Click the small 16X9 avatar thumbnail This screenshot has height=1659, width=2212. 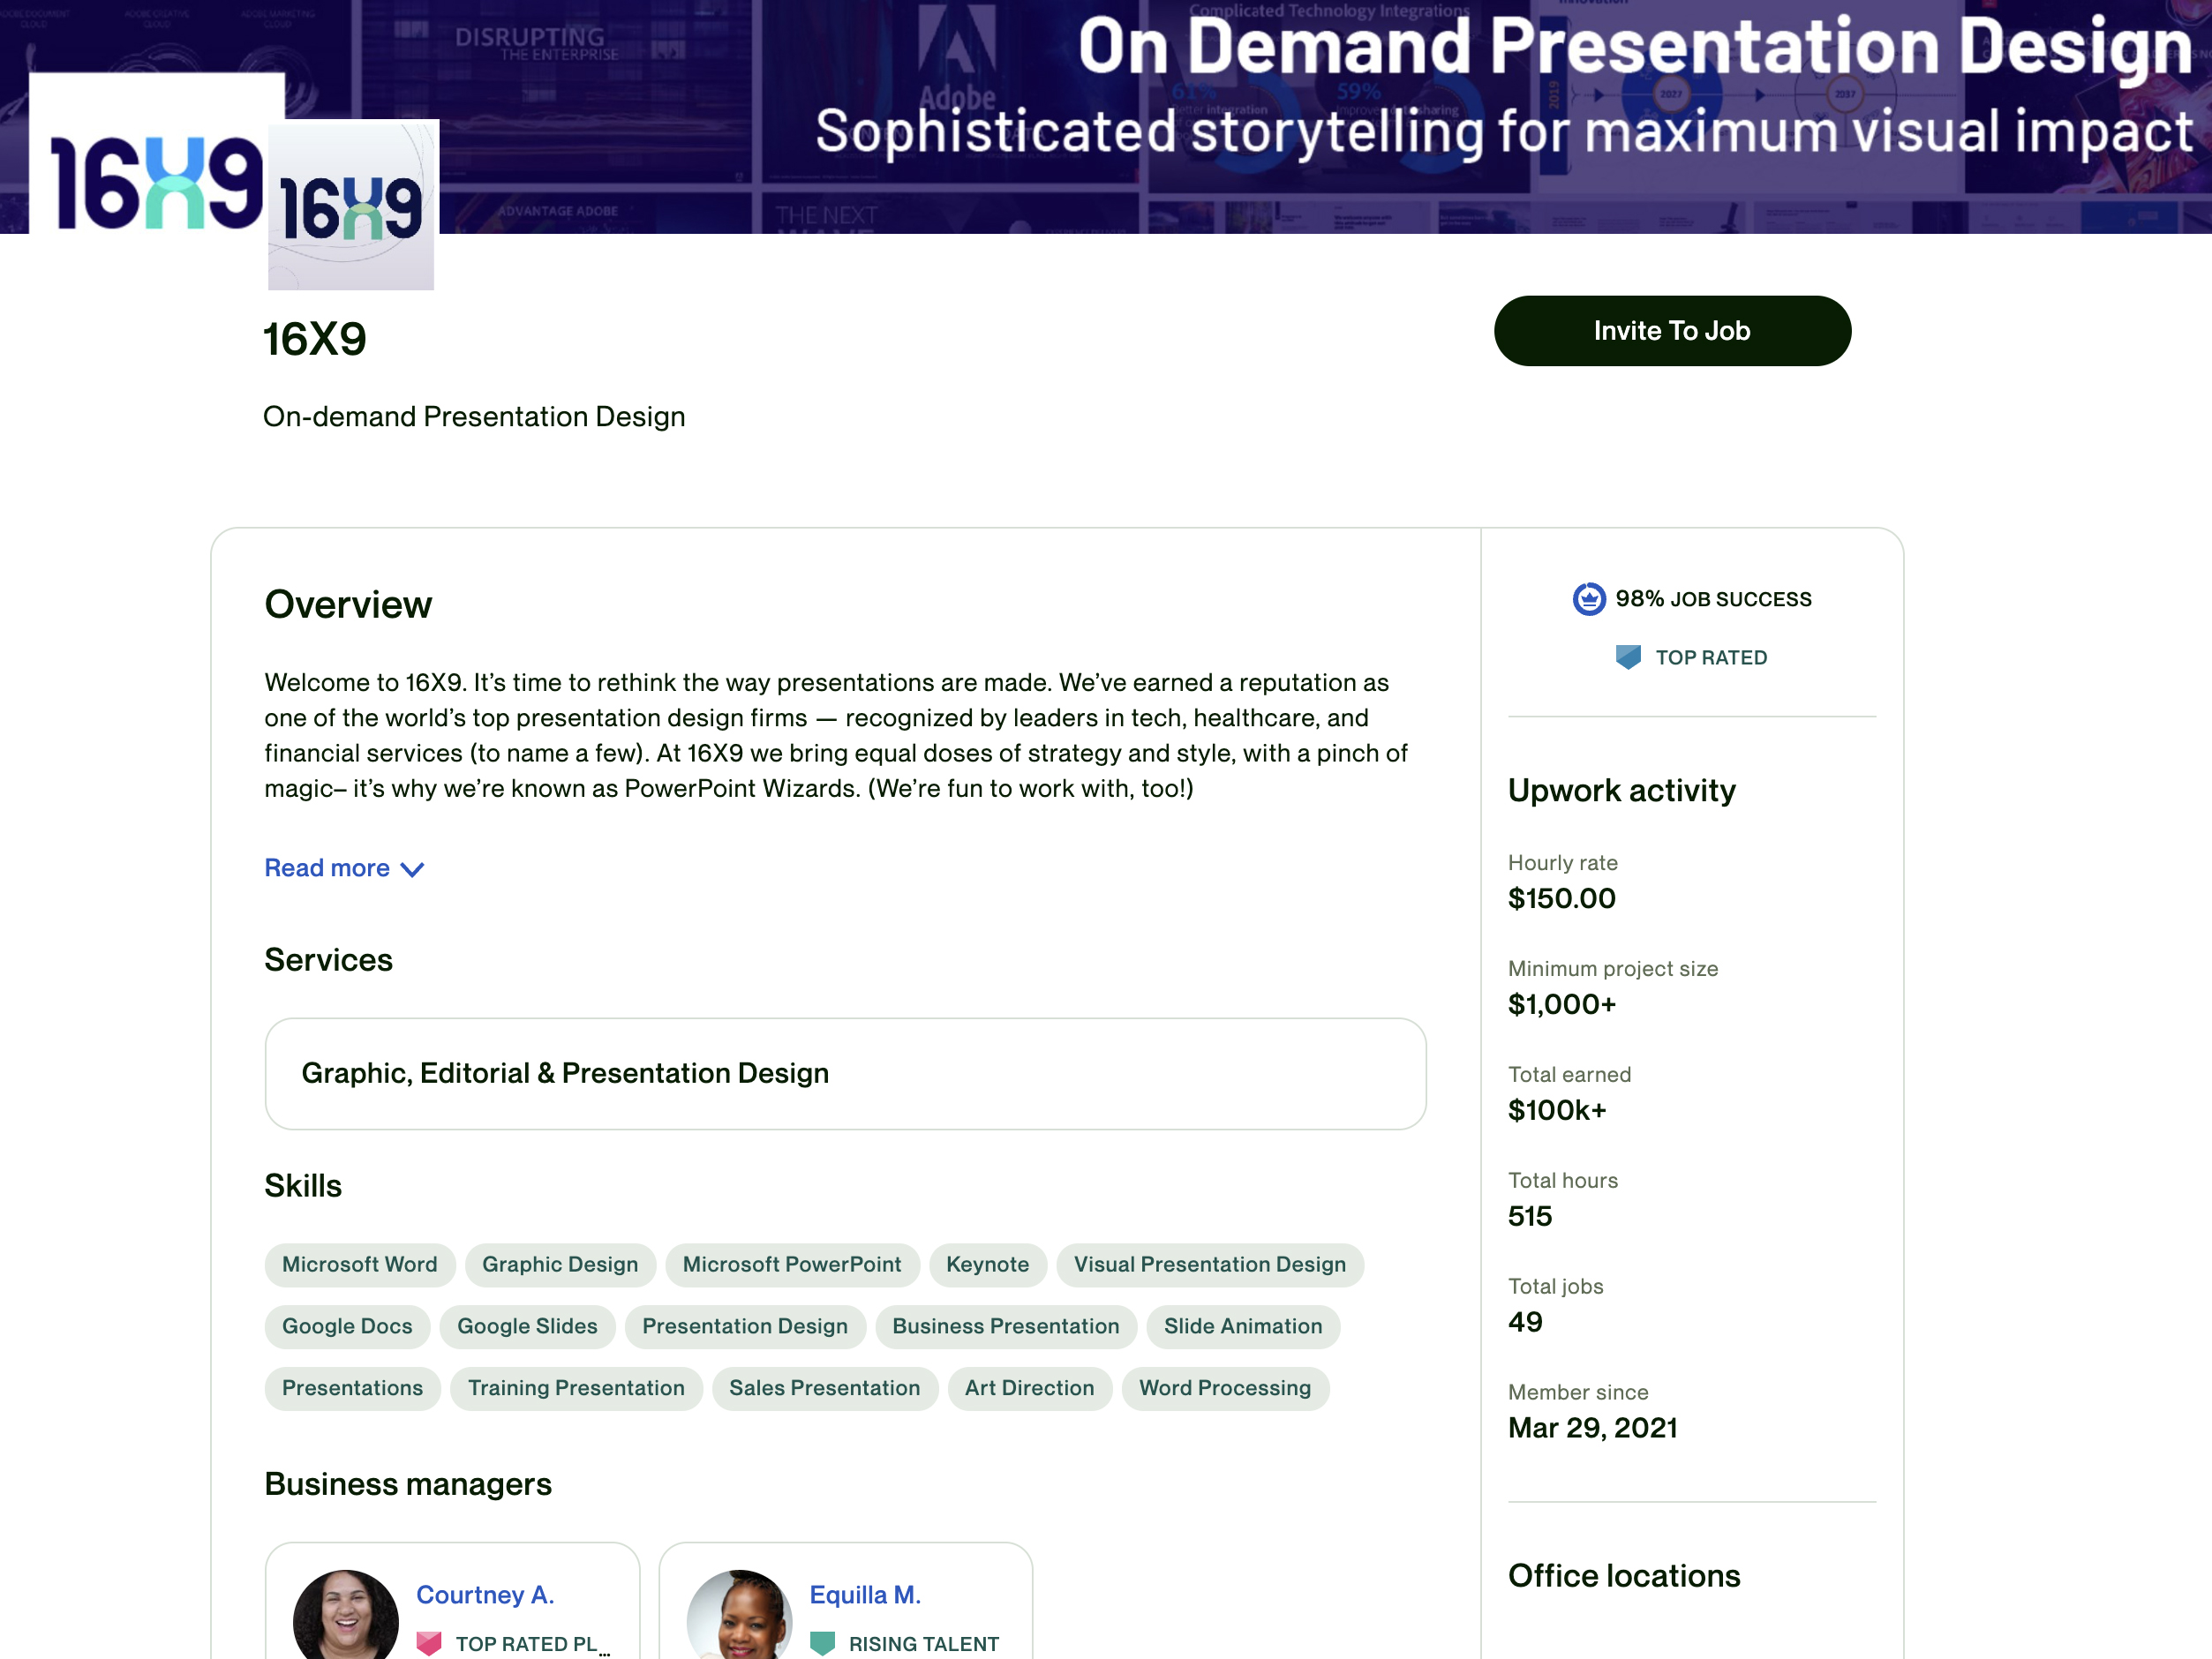tap(352, 206)
